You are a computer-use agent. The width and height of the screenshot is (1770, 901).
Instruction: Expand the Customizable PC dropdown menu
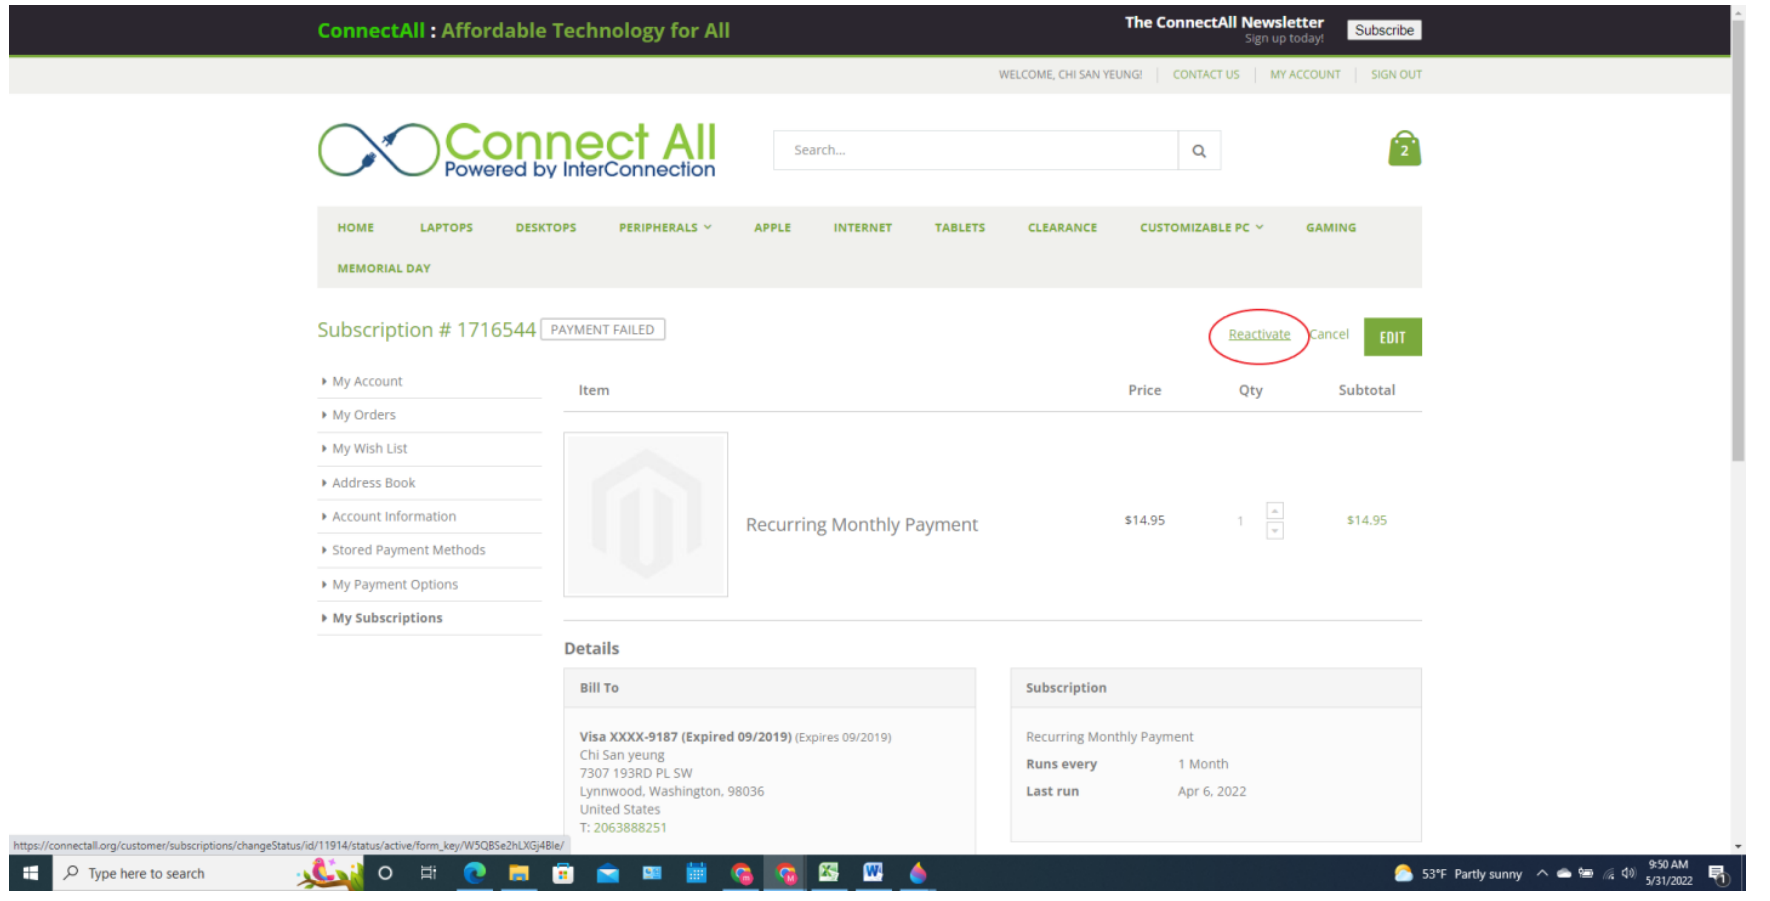click(1201, 228)
